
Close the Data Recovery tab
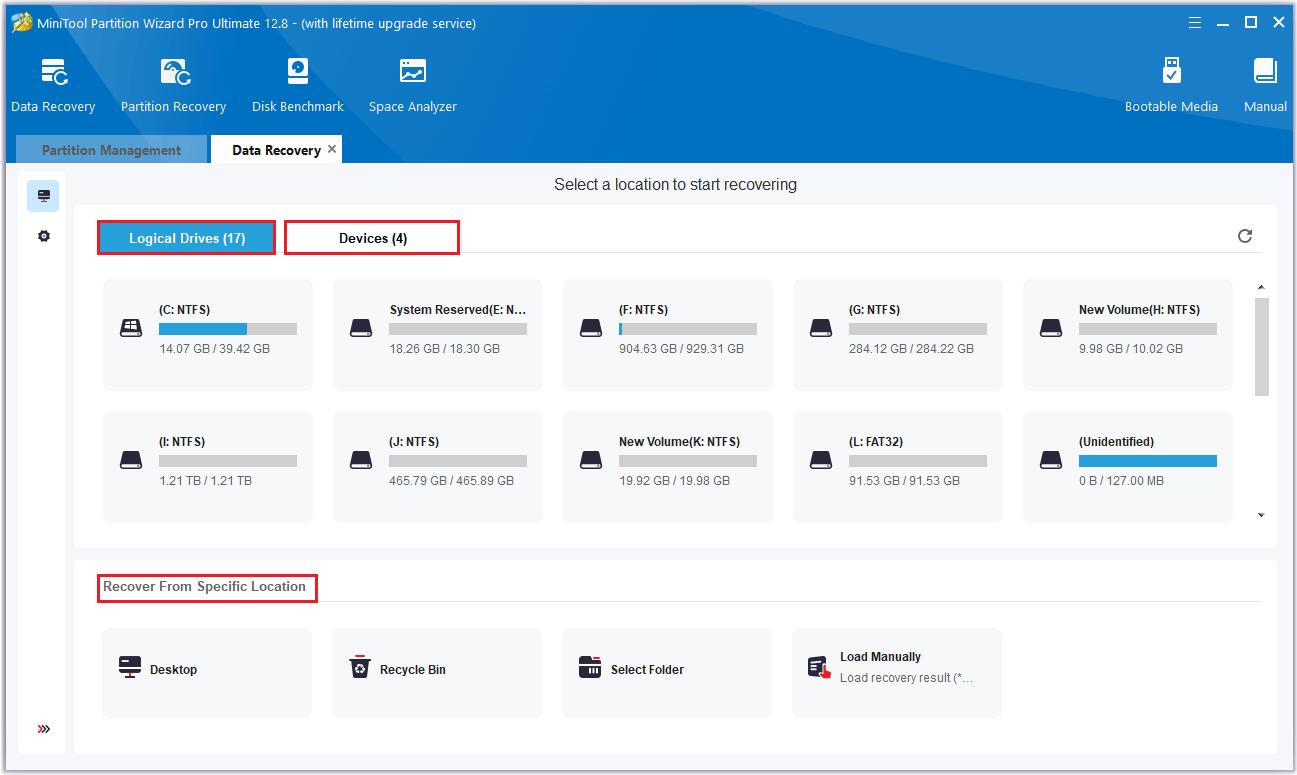tap(332, 149)
